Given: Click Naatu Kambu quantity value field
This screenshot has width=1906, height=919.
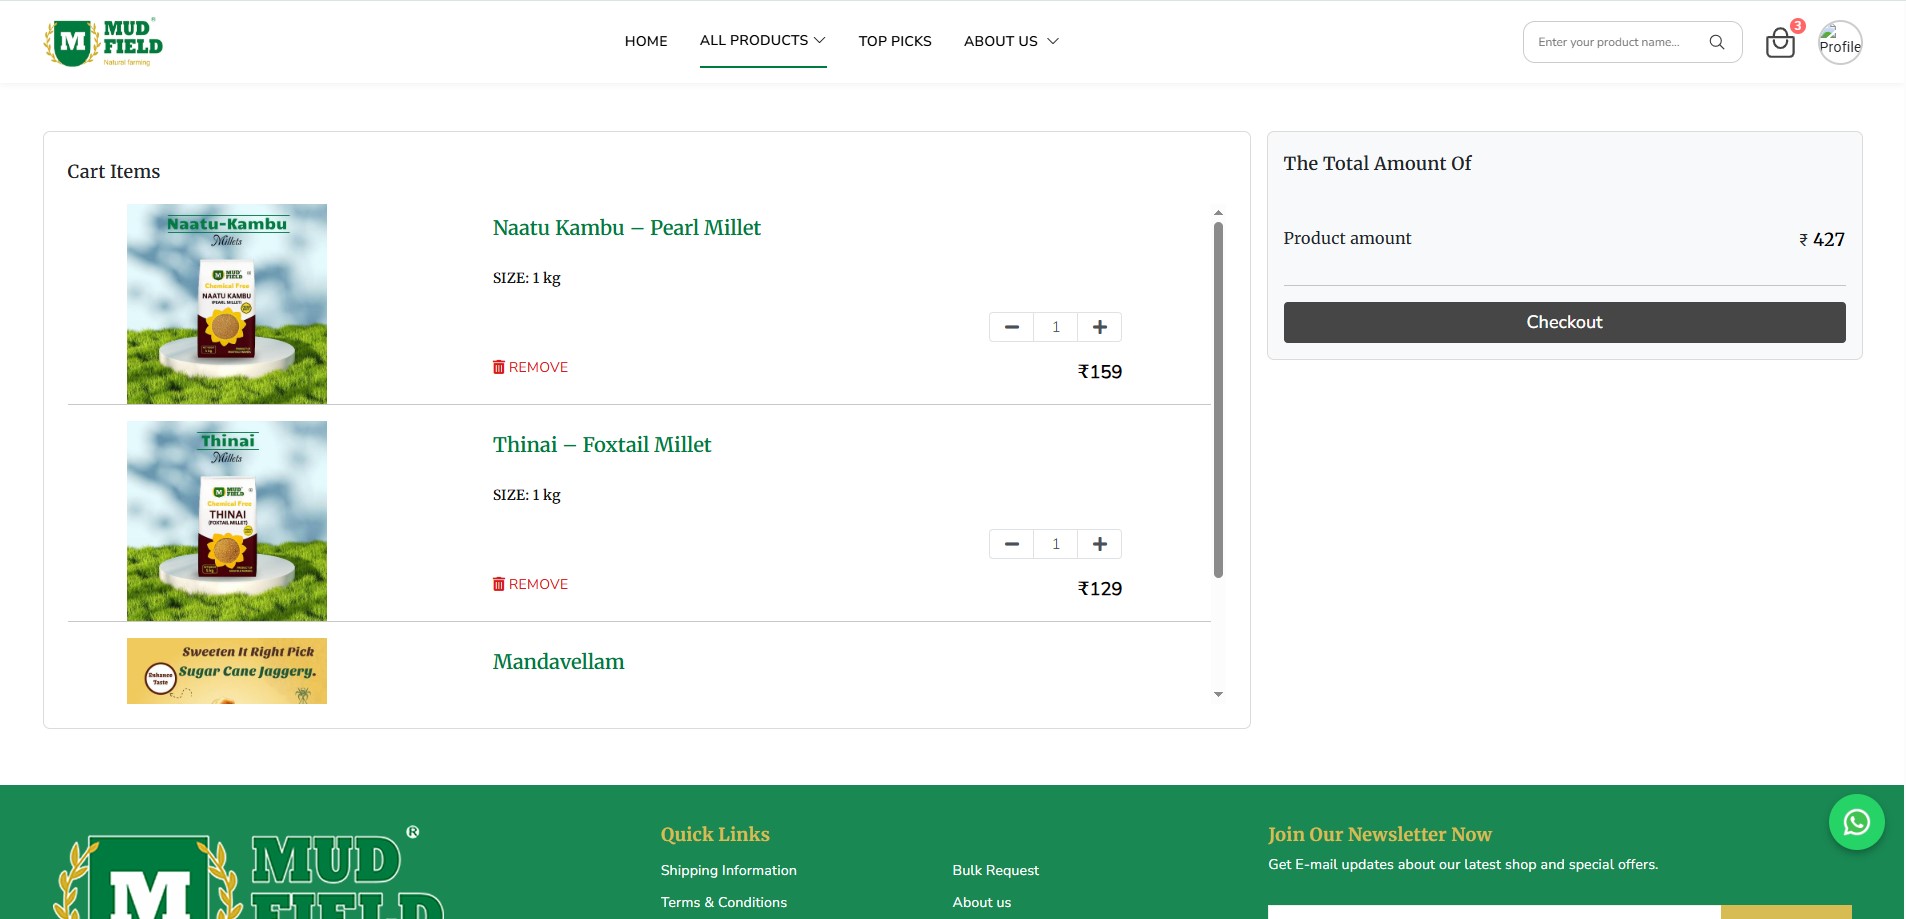Looking at the screenshot, I should pos(1056,327).
